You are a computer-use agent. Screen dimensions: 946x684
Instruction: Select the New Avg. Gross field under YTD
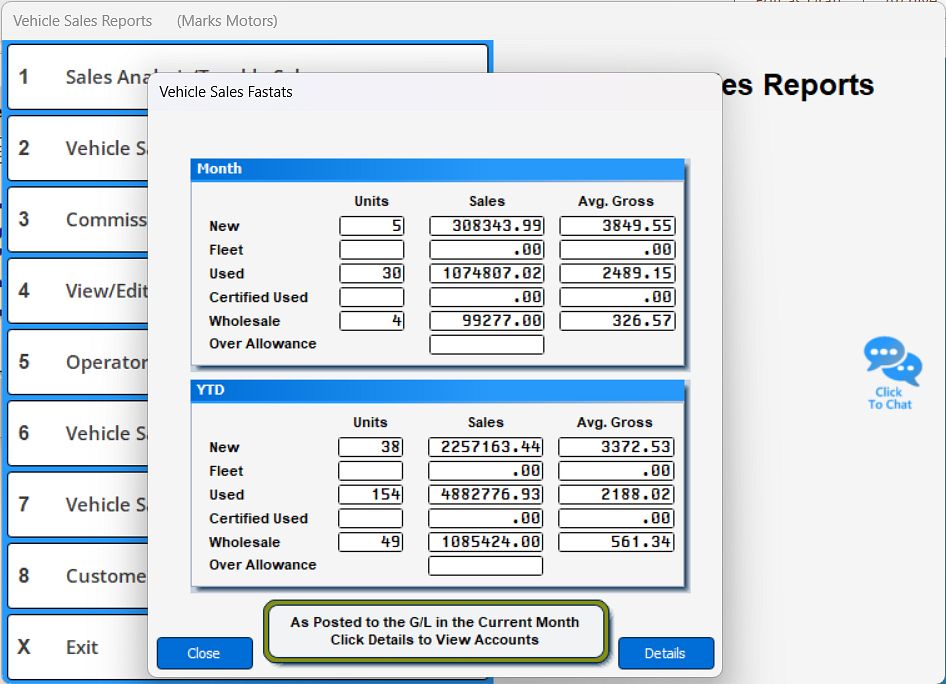pyautogui.click(x=615, y=446)
